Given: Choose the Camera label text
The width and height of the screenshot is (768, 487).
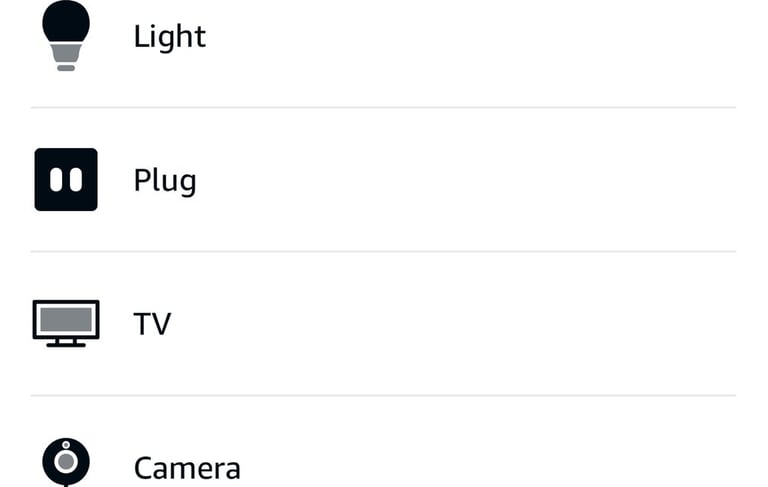Looking at the screenshot, I should point(187,467).
